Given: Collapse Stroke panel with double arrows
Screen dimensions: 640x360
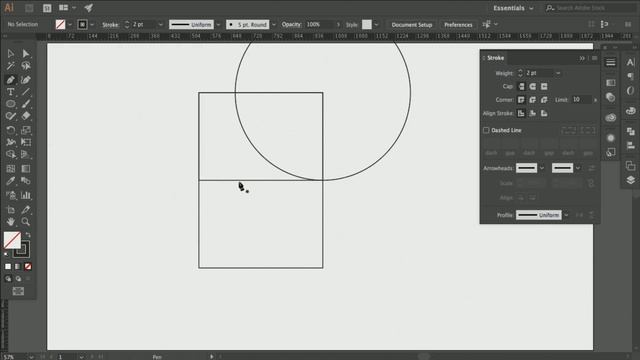Looking at the screenshot, I should (x=582, y=58).
